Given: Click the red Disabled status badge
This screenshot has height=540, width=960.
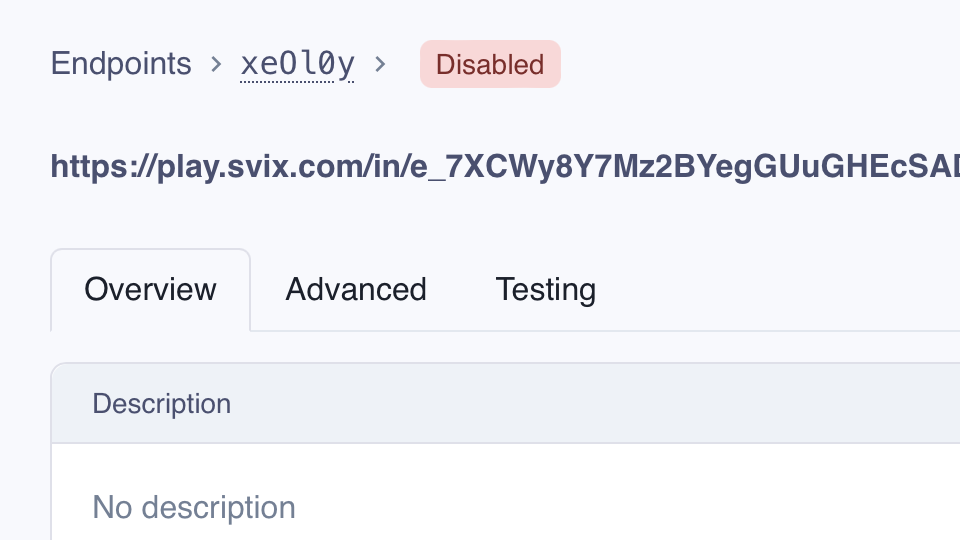Looking at the screenshot, I should [490, 64].
